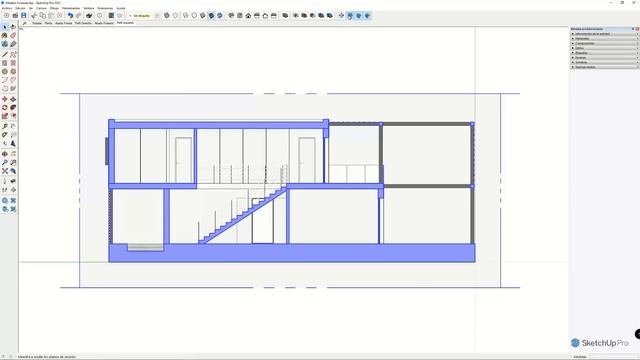640x360 pixels.
Task: Choose the Eraser tool
Action: [13, 36]
